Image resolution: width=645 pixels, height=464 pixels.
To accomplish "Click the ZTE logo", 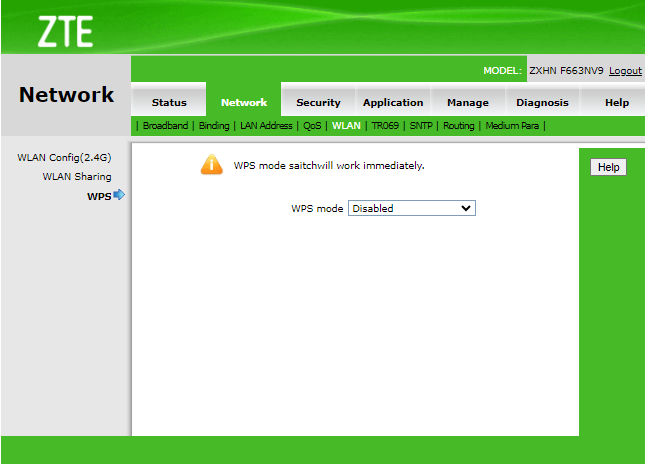I will click(x=65, y=31).
